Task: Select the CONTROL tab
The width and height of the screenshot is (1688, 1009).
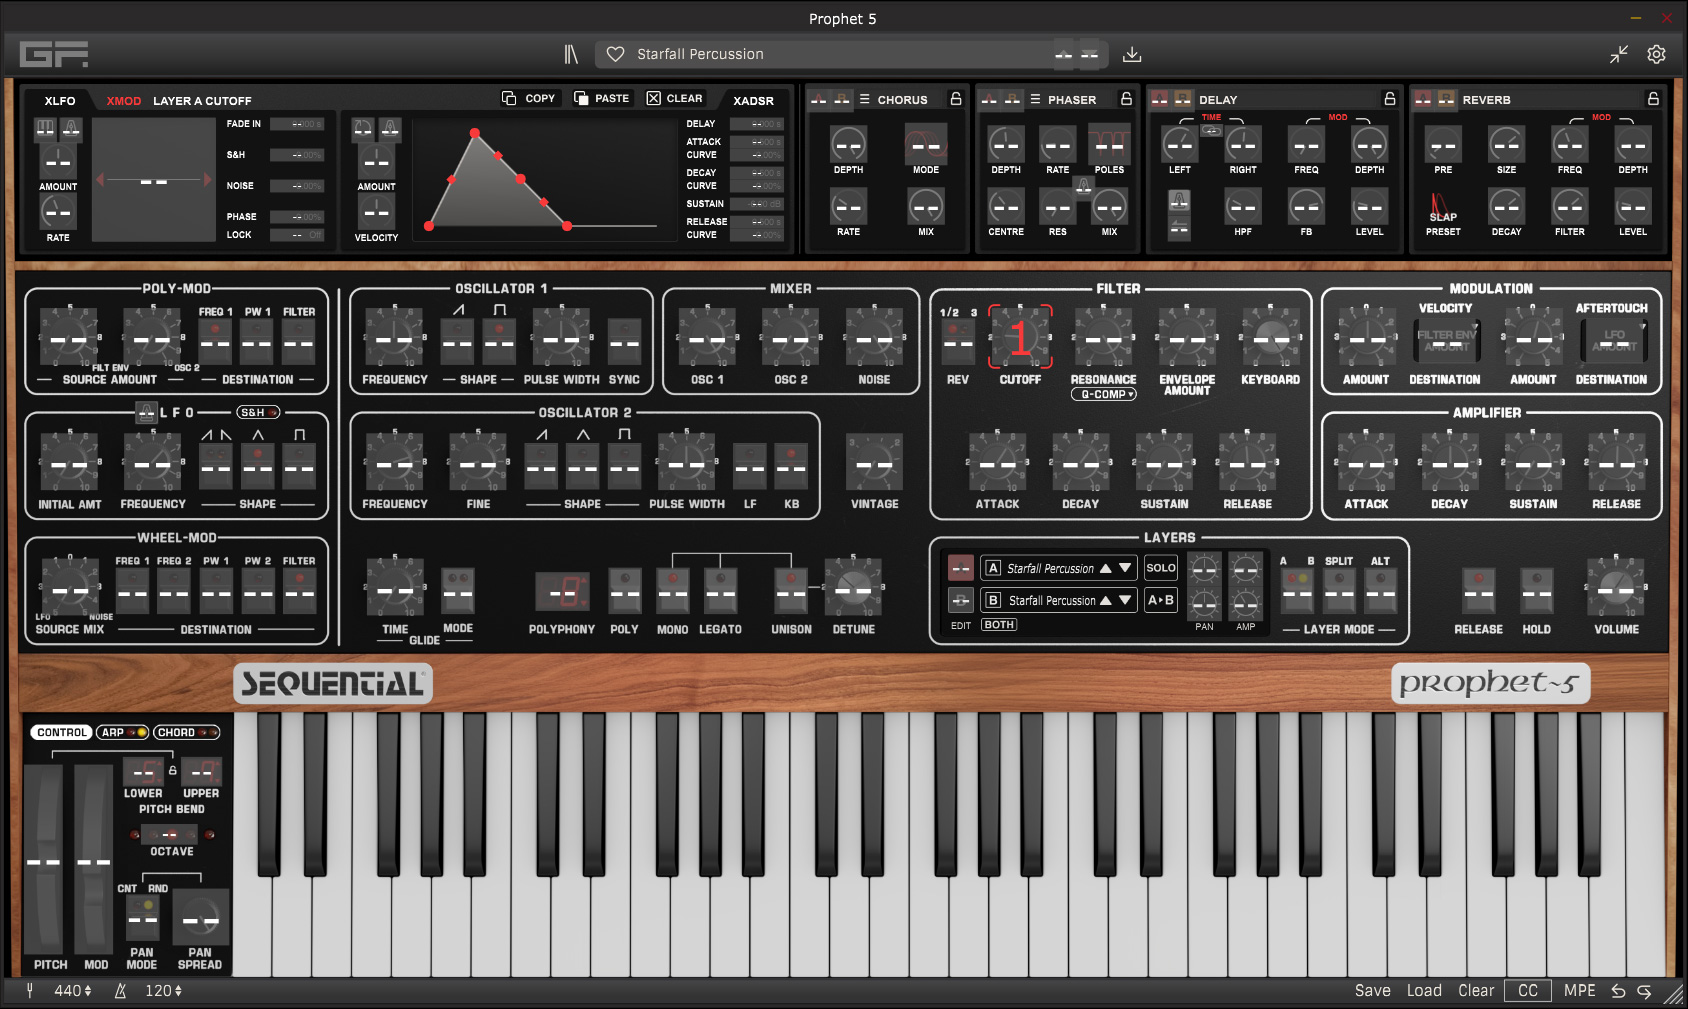Action: tap(61, 733)
